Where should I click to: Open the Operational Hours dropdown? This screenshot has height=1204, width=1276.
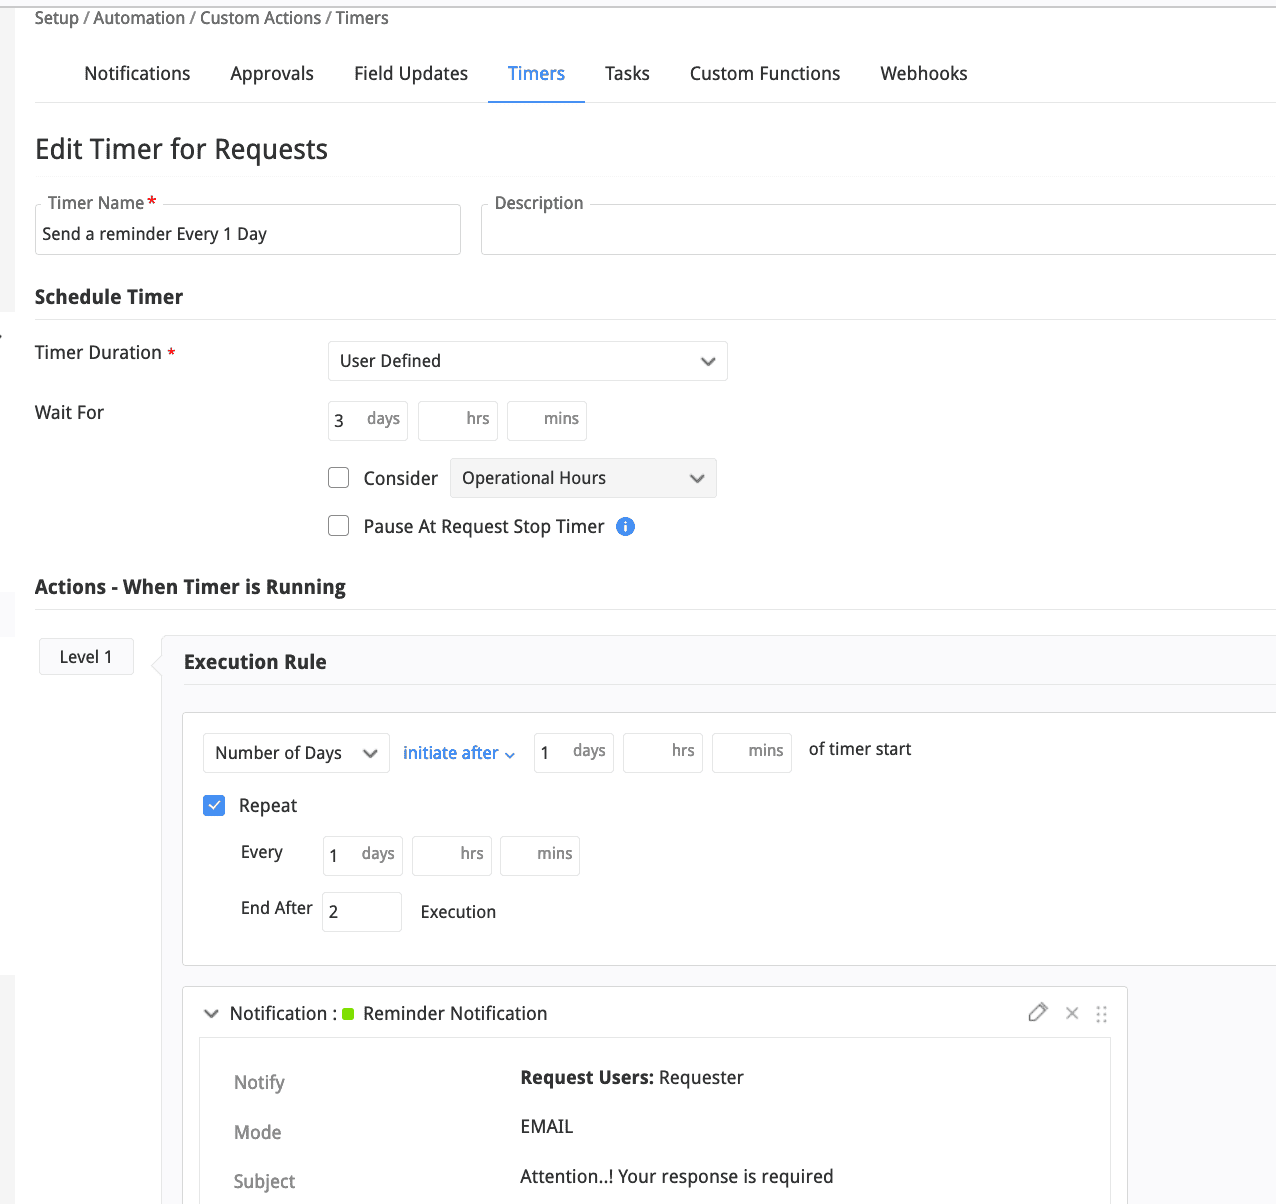point(583,478)
